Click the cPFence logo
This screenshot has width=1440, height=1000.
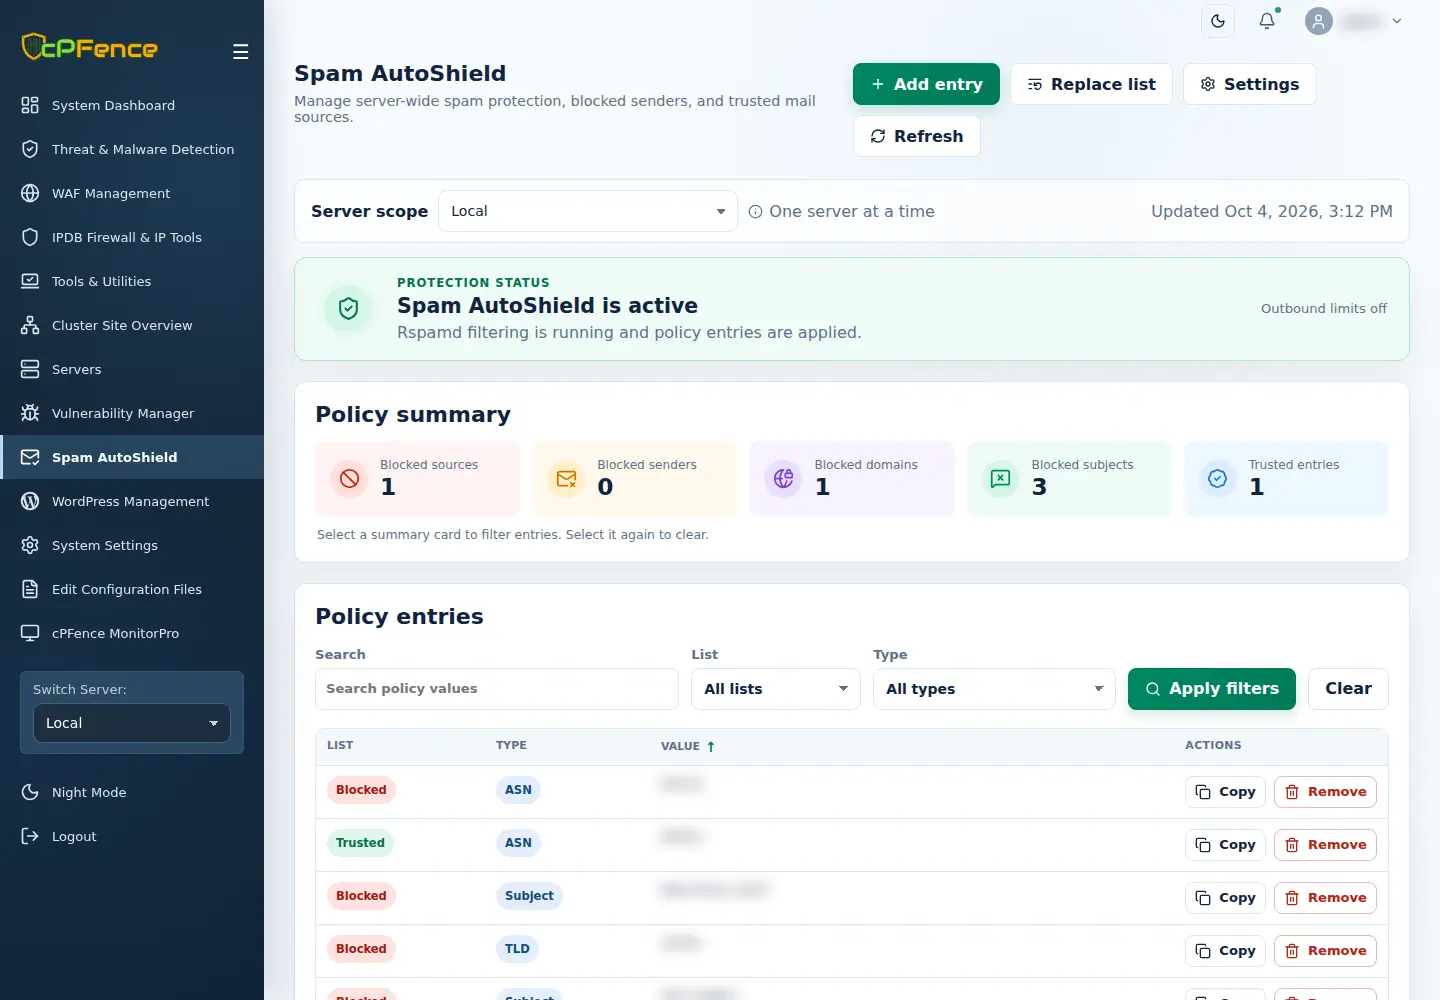pyautogui.click(x=90, y=47)
